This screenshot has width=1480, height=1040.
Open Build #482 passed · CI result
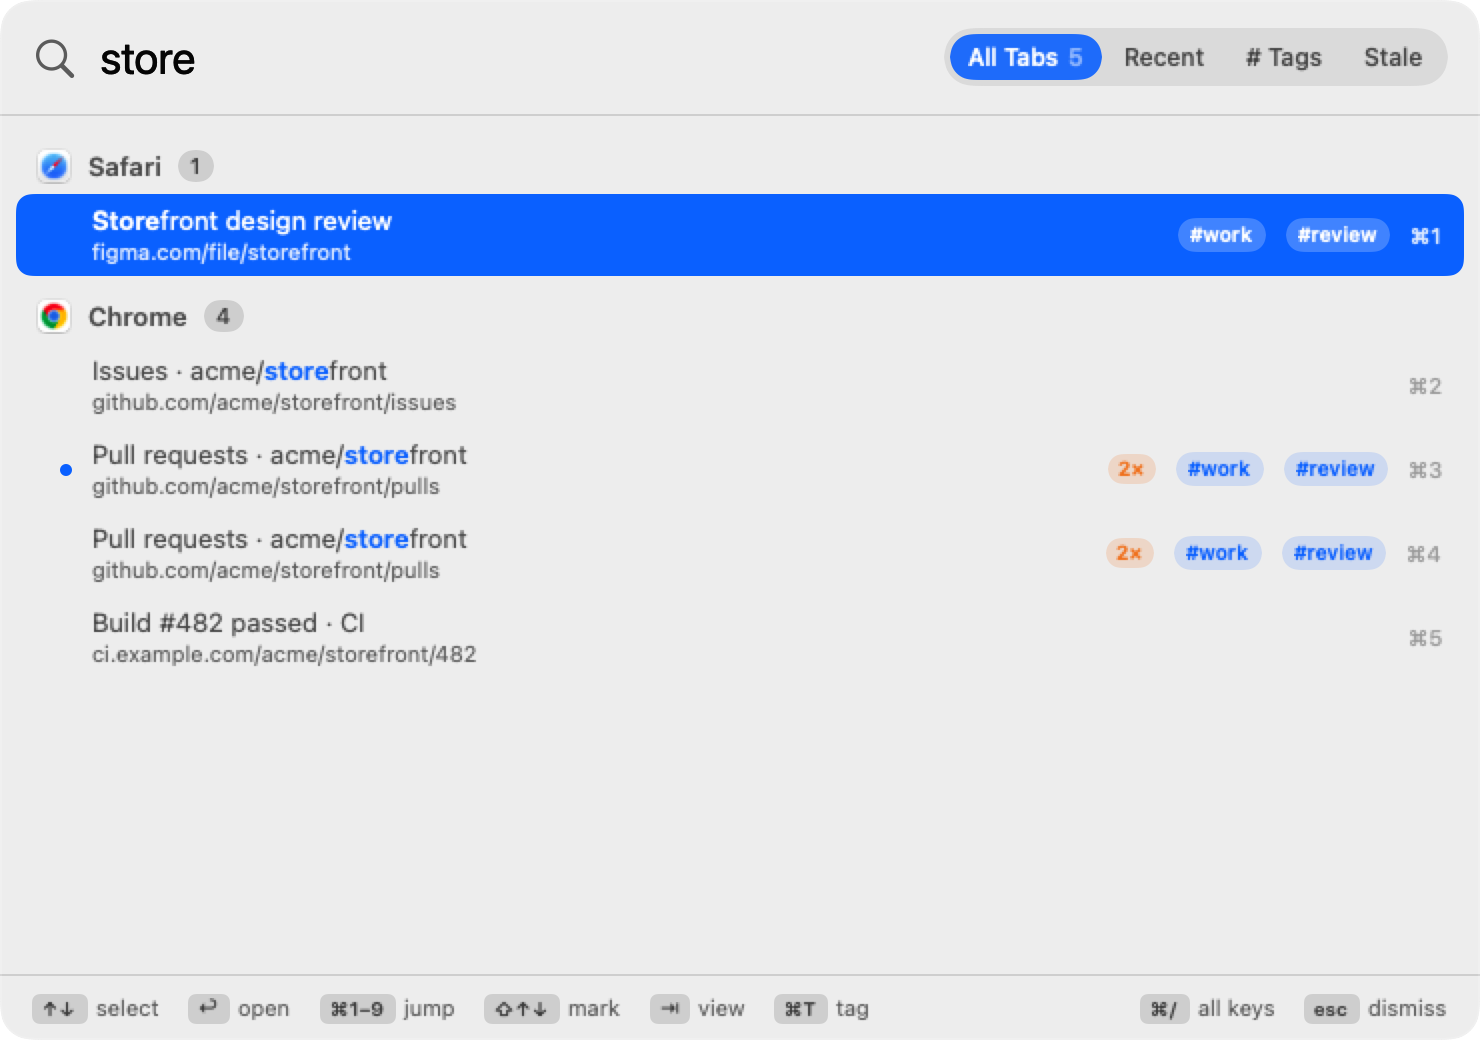[x=740, y=638]
